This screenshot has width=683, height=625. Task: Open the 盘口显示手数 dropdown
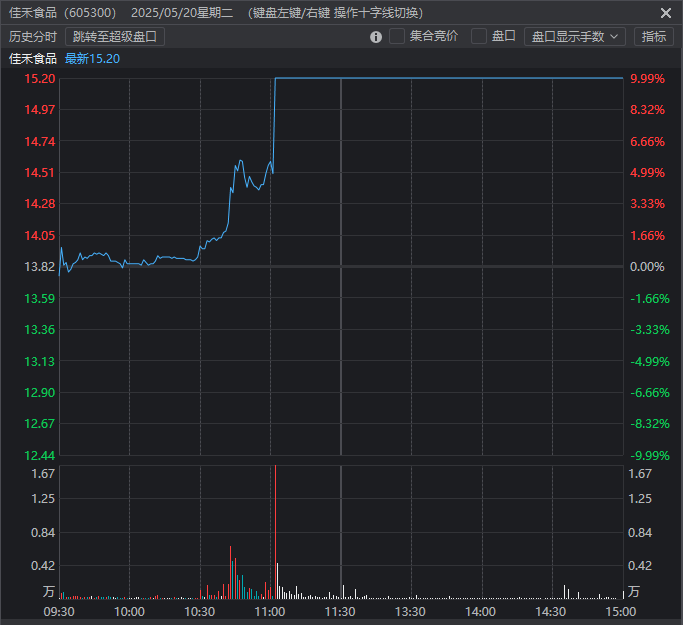click(x=574, y=36)
